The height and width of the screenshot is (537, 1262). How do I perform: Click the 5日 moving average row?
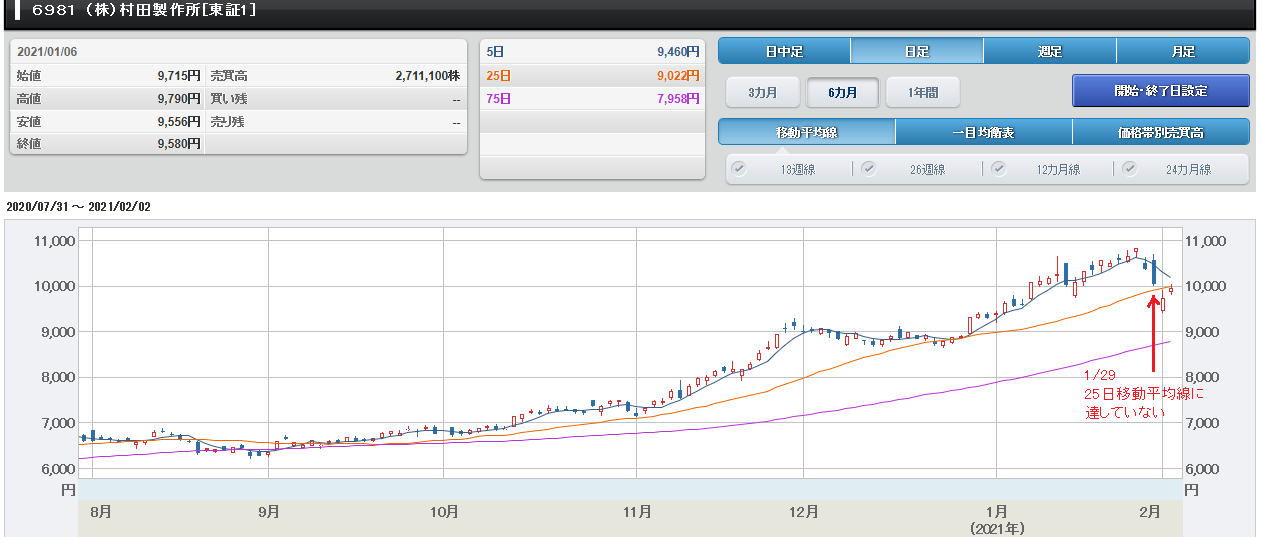[592, 52]
